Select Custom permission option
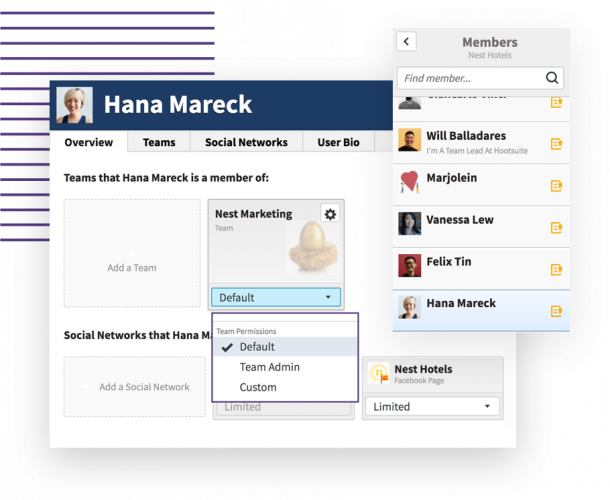The height and width of the screenshot is (500, 610). (285, 387)
